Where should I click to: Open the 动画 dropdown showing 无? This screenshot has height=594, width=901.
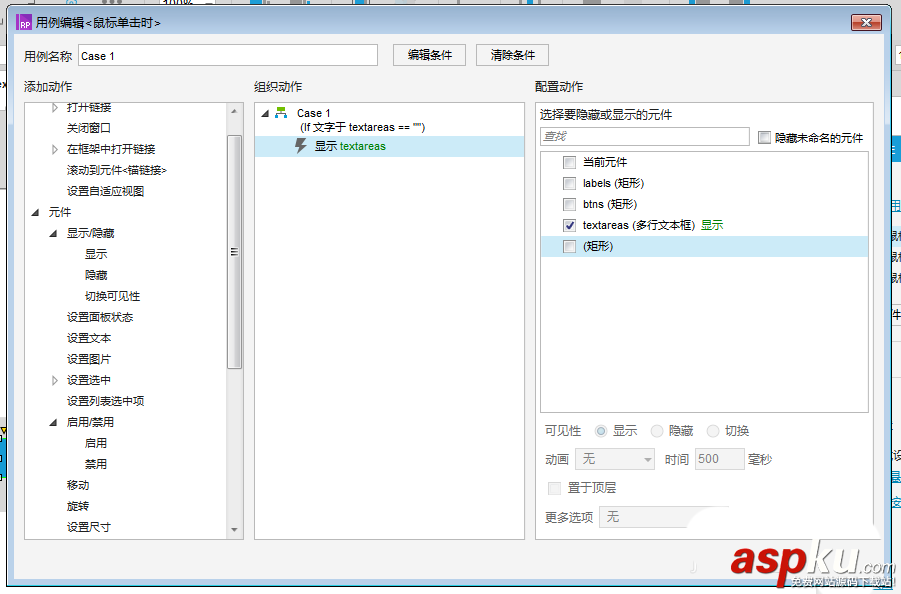pyautogui.click(x=613, y=459)
